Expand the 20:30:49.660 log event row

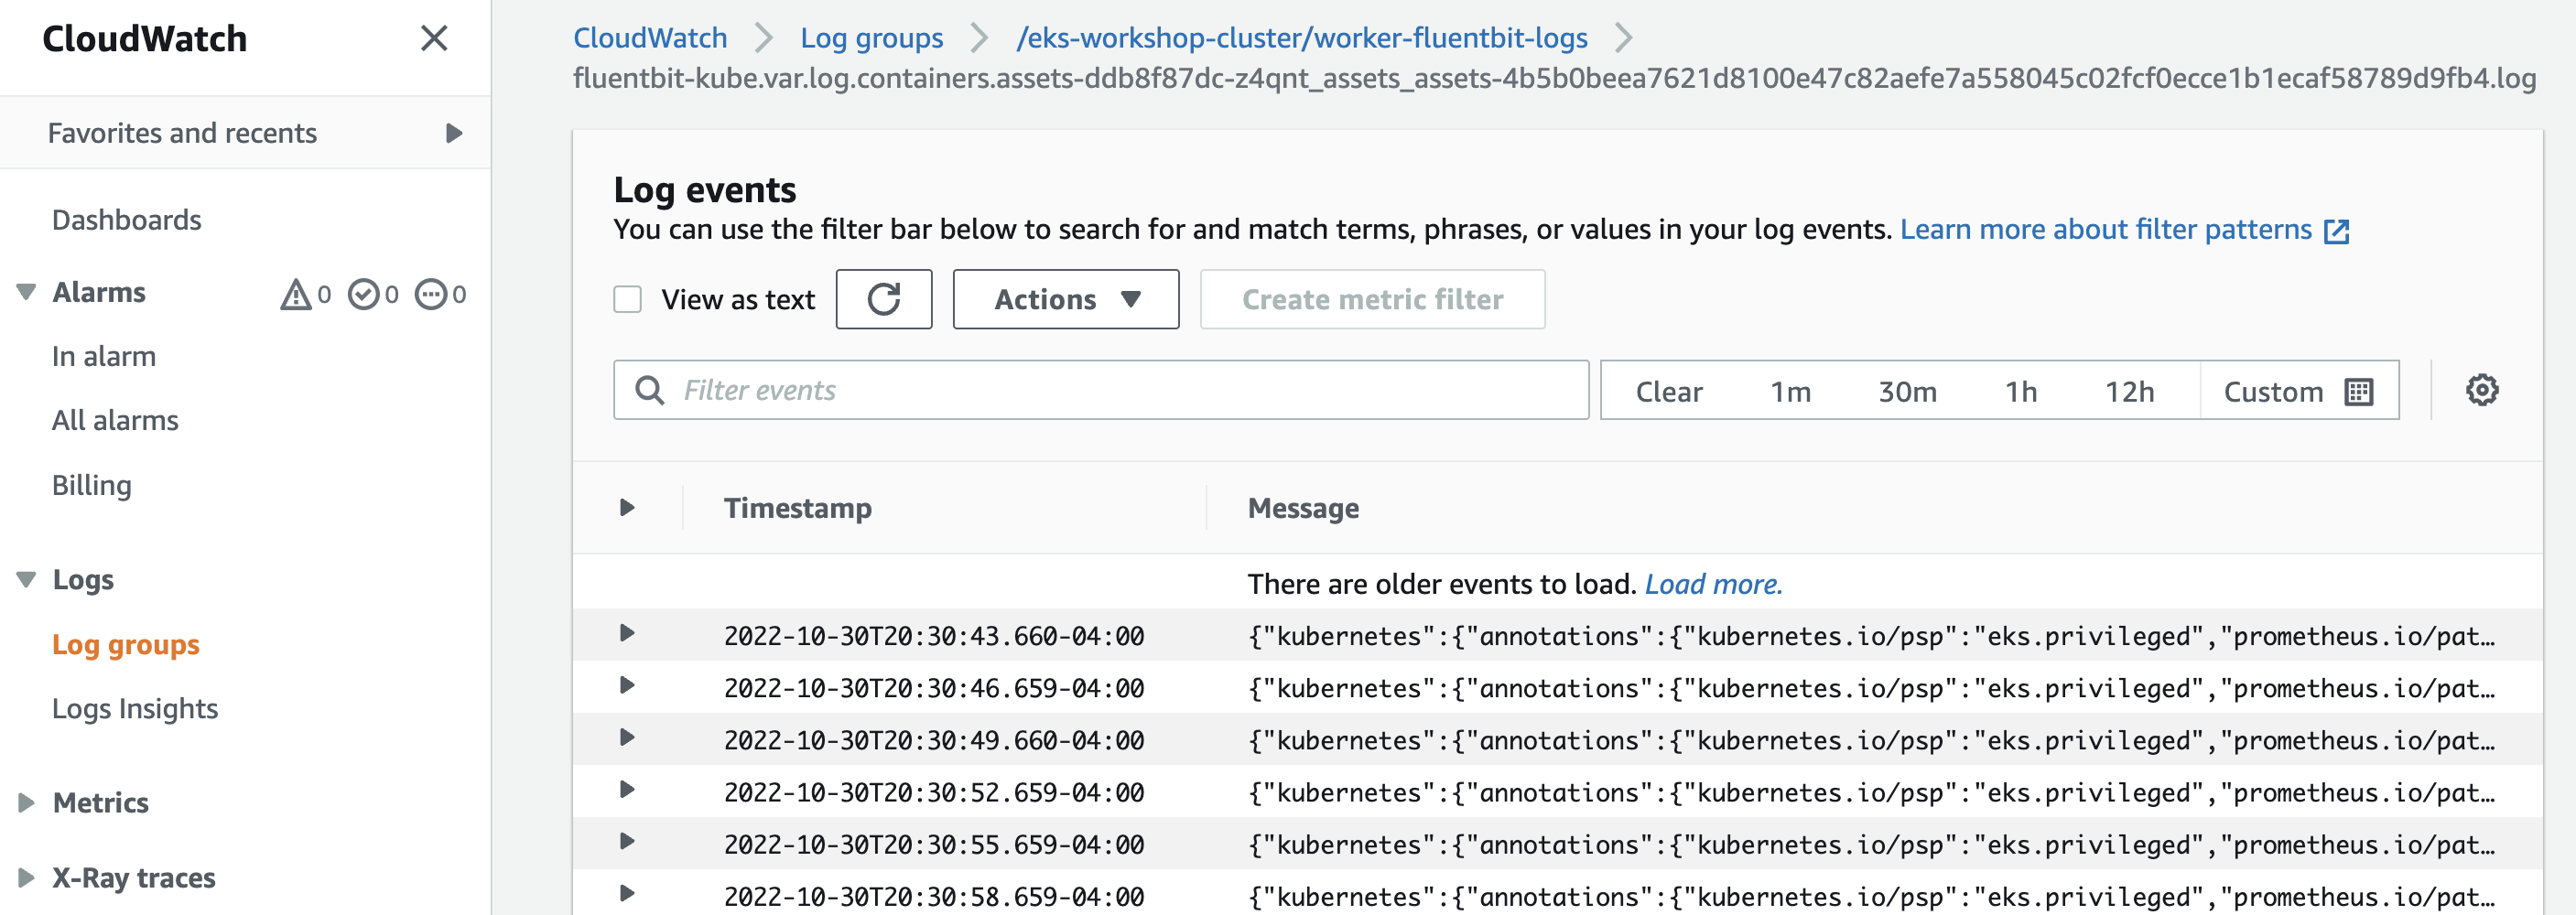(x=627, y=738)
